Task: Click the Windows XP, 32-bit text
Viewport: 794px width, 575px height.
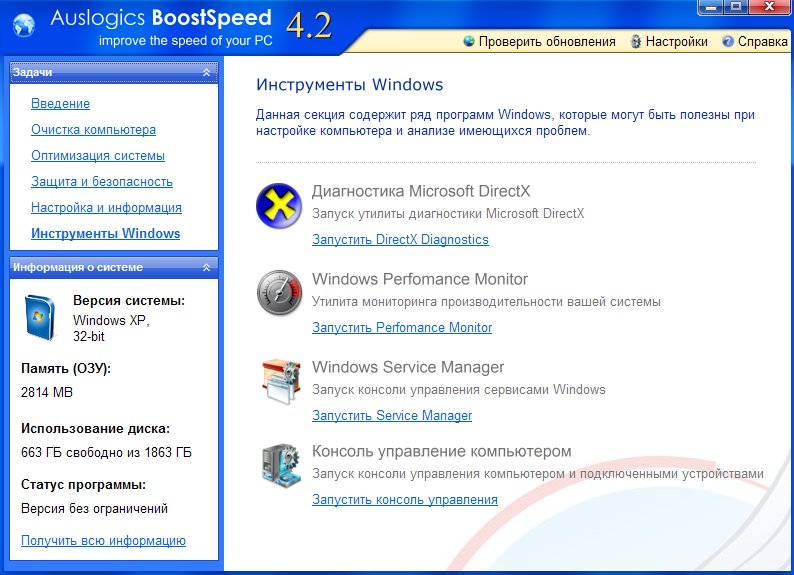Action: [x=111, y=328]
